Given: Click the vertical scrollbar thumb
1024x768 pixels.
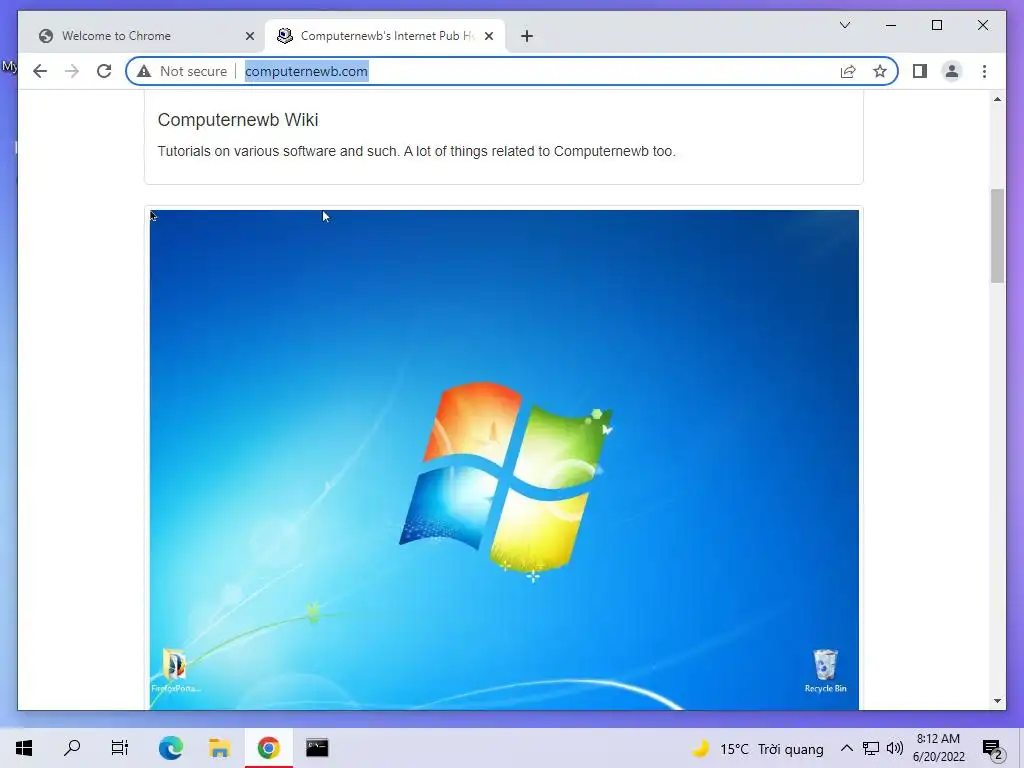Looking at the screenshot, I should tap(997, 236).
